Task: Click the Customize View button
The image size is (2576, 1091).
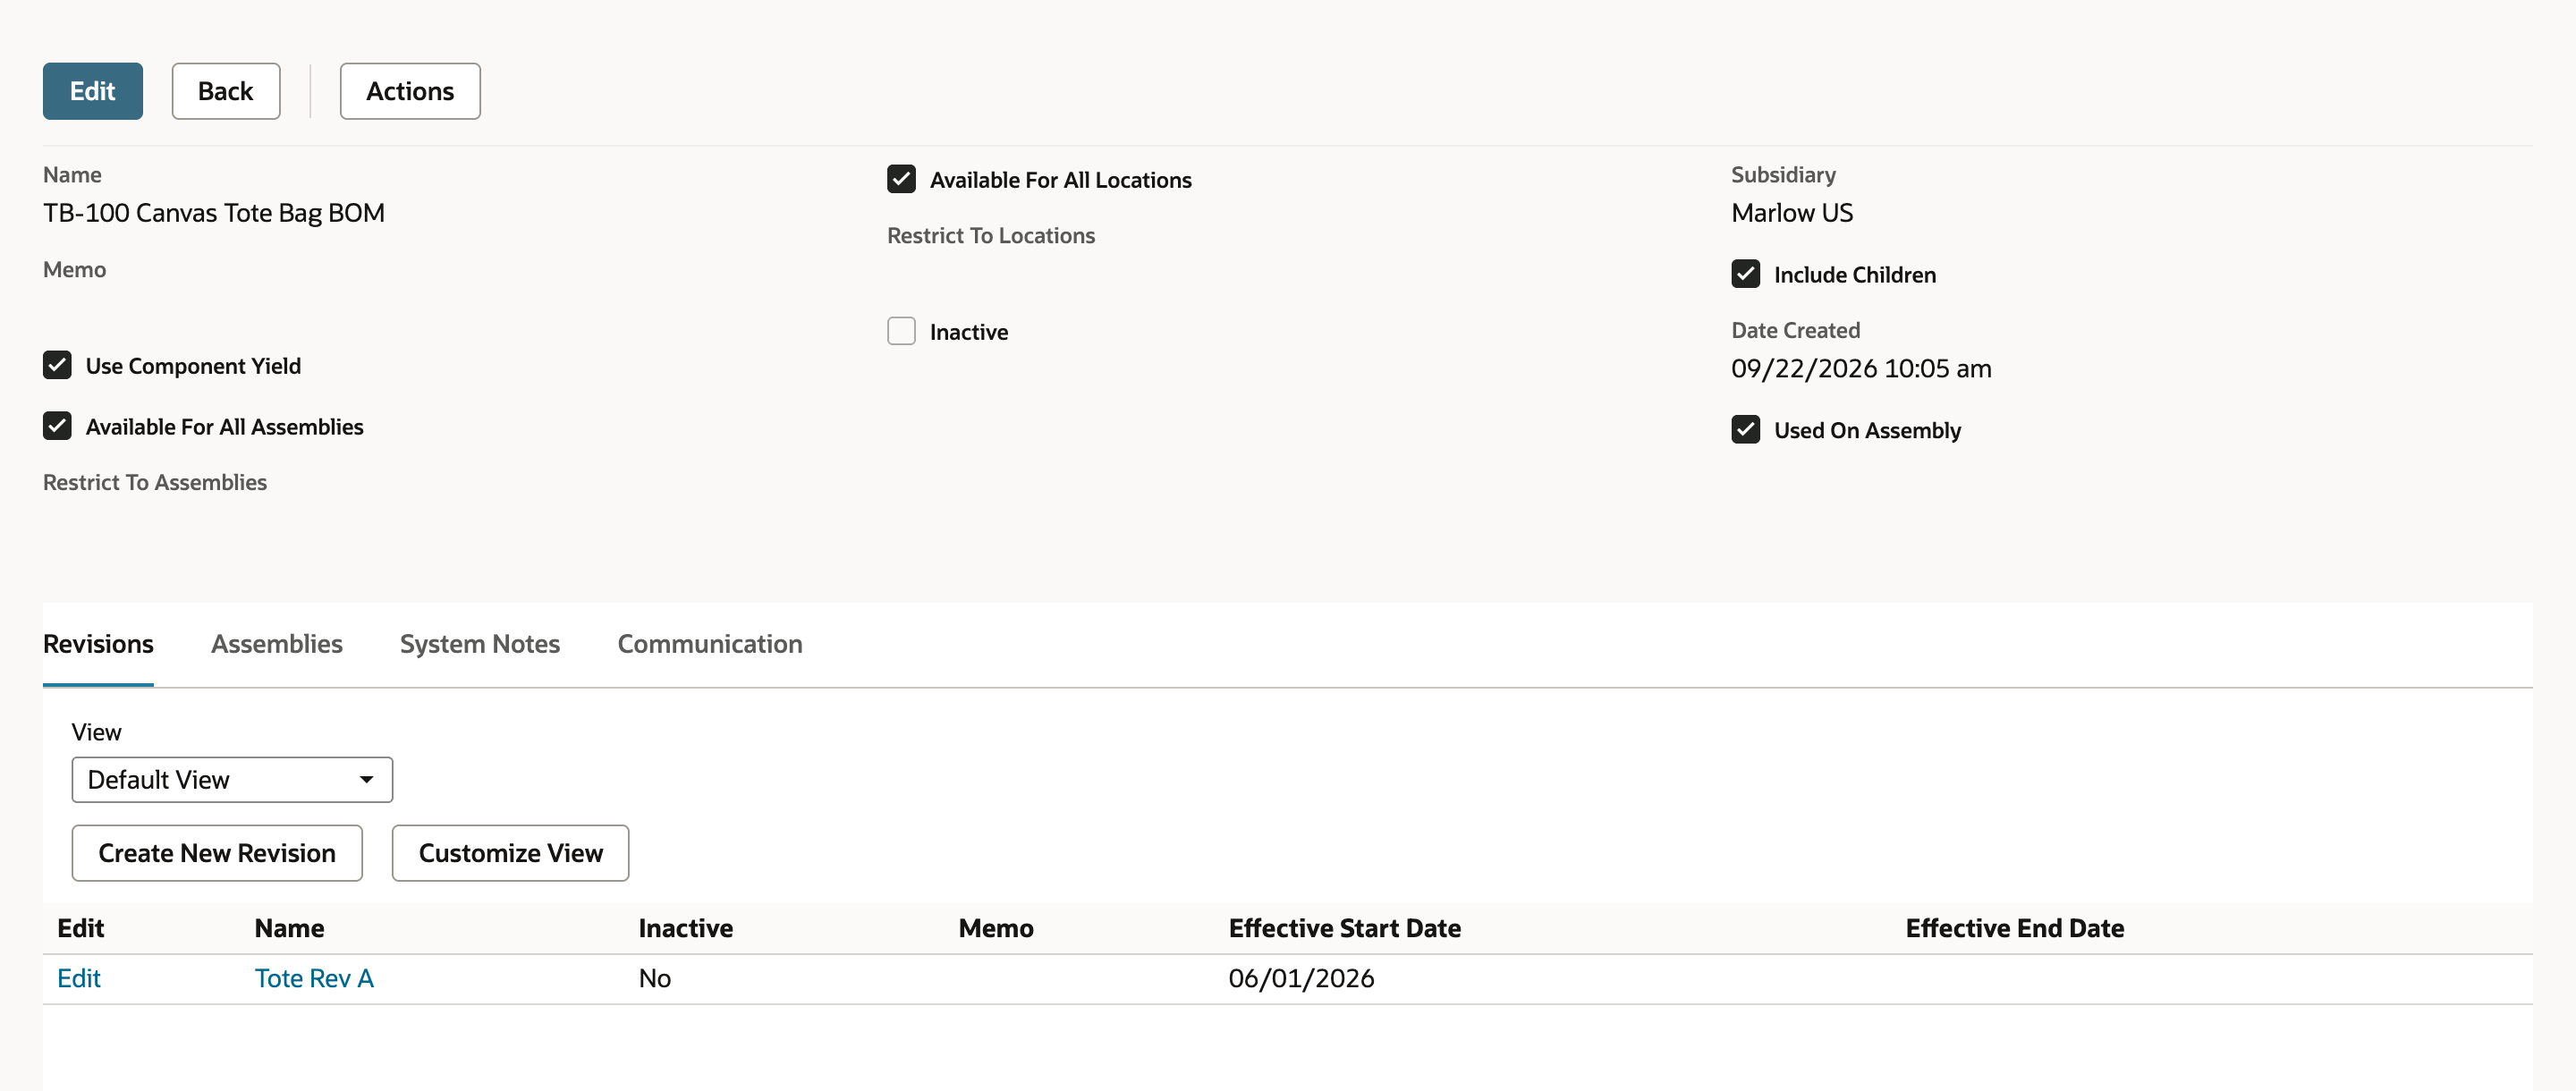Action: pyautogui.click(x=510, y=853)
